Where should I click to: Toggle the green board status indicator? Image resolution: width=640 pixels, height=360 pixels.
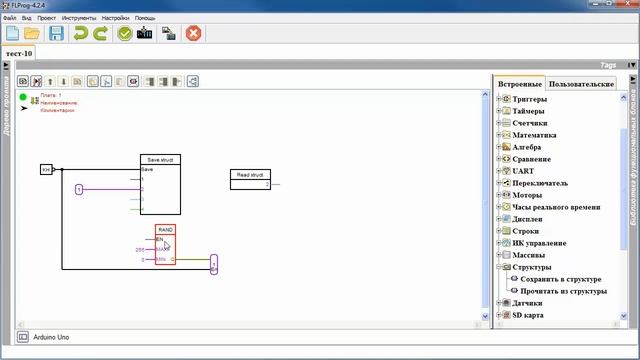pyautogui.click(x=23, y=97)
